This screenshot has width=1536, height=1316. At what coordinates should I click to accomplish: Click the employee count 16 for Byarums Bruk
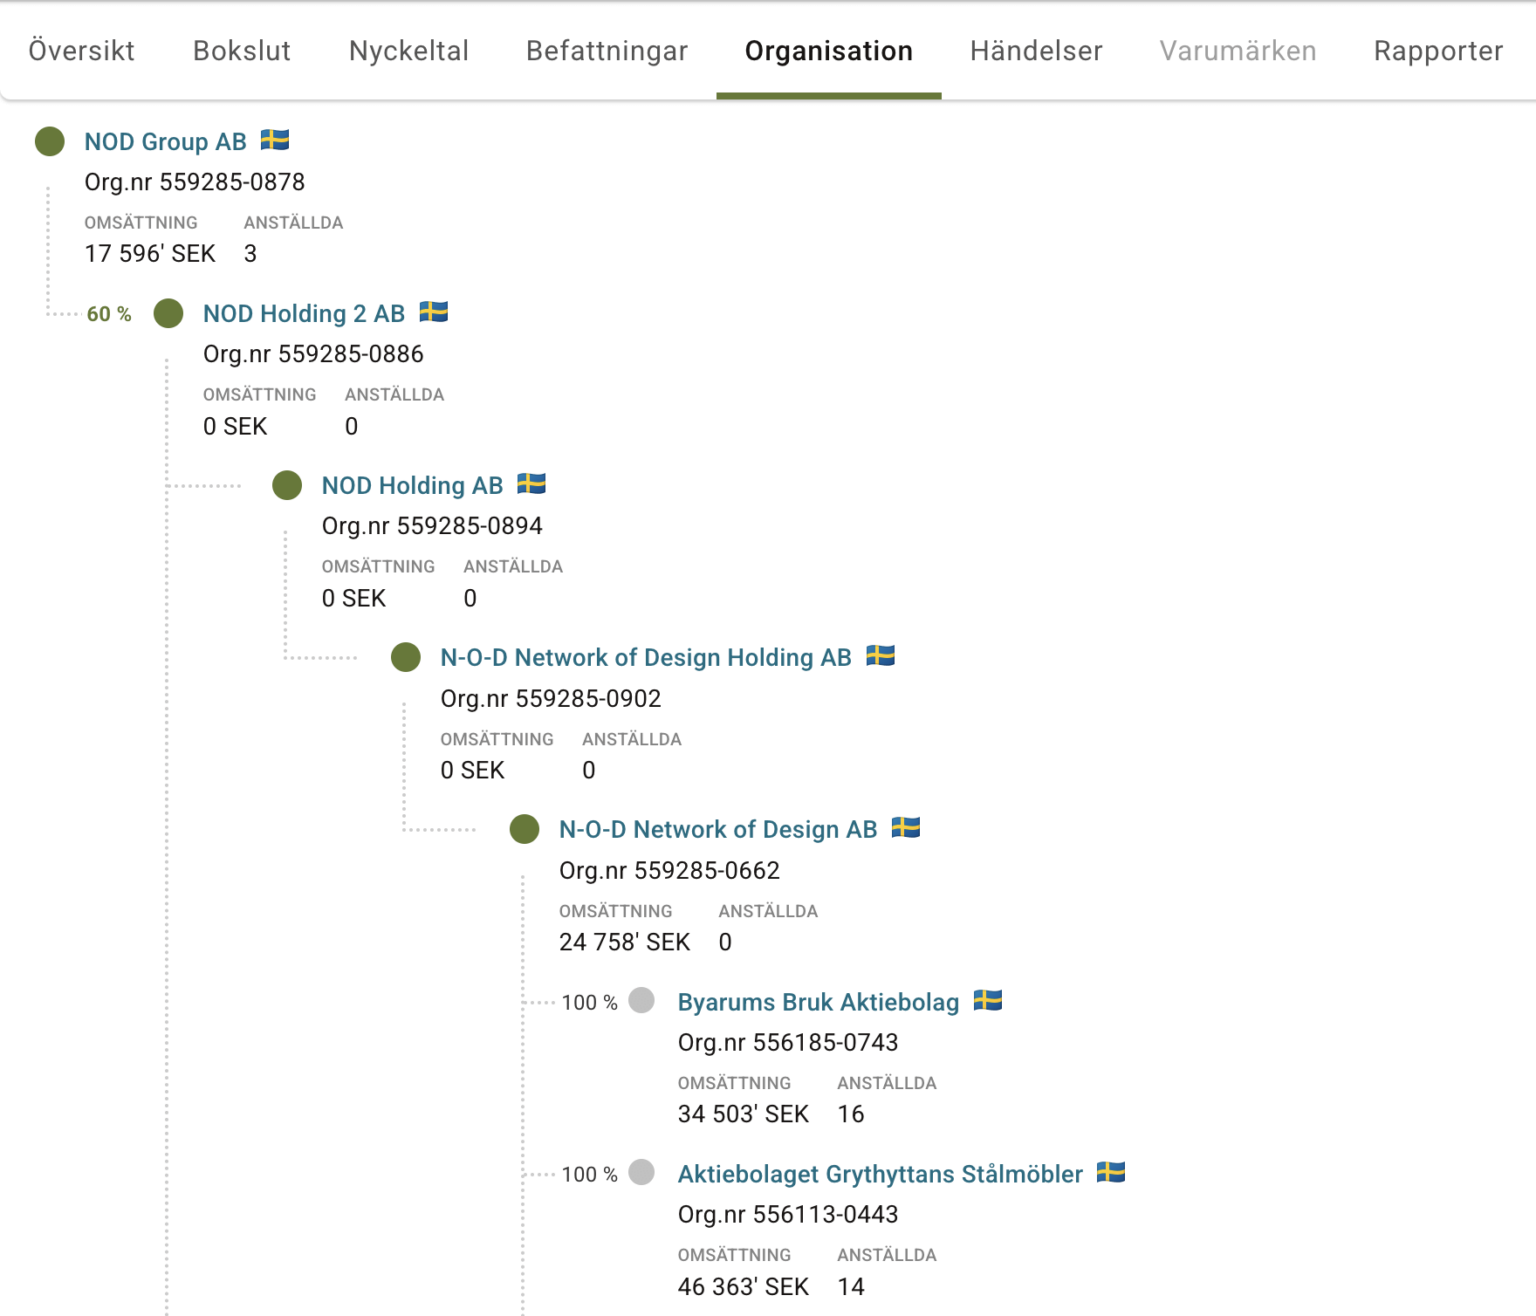tap(851, 1114)
